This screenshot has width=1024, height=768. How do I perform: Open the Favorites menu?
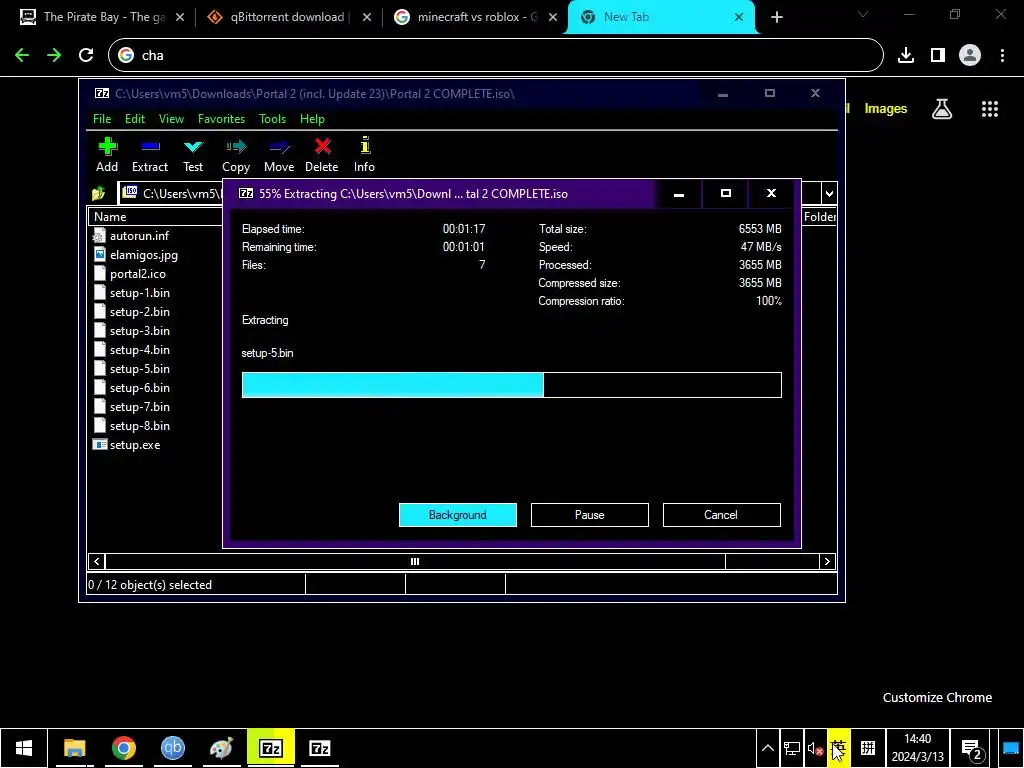[x=221, y=119]
